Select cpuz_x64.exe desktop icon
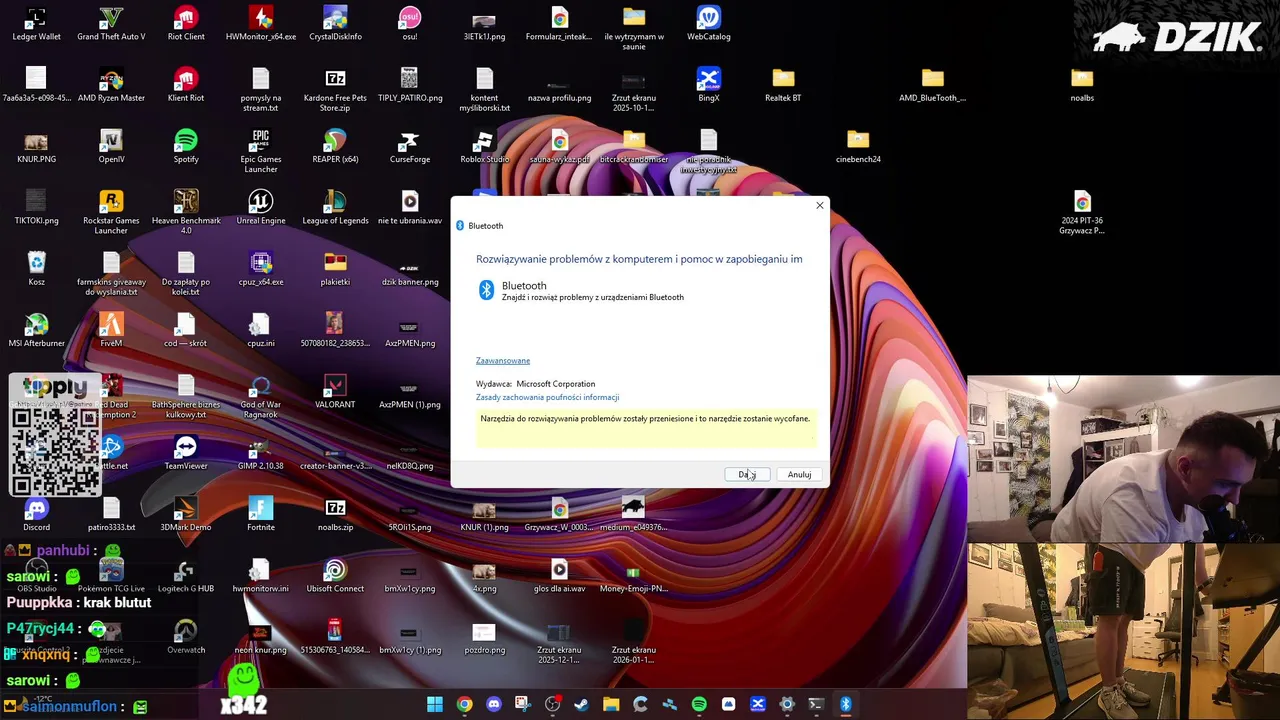 (261, 269)
